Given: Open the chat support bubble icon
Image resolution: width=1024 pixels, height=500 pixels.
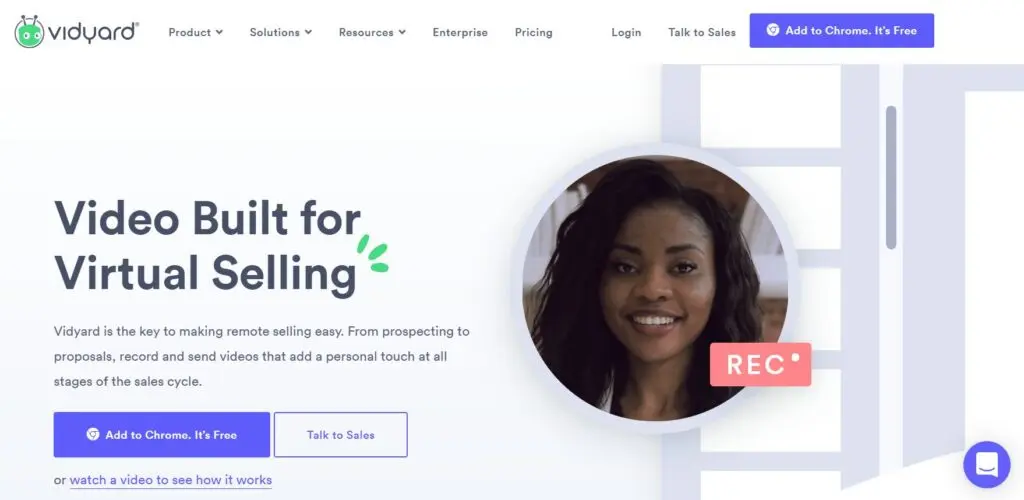Looking at the screenshot, I should coord(986,464).
